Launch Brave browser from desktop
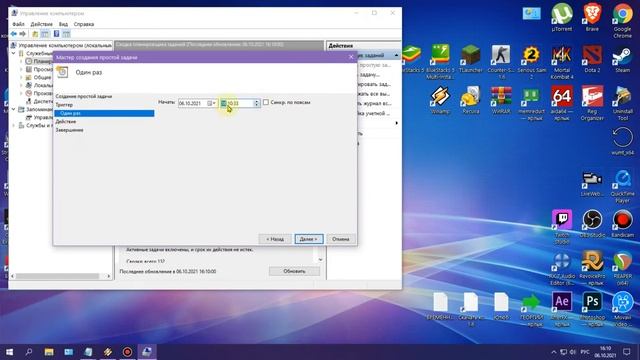Viewport: 640px width, 360px height. point(592,18)
